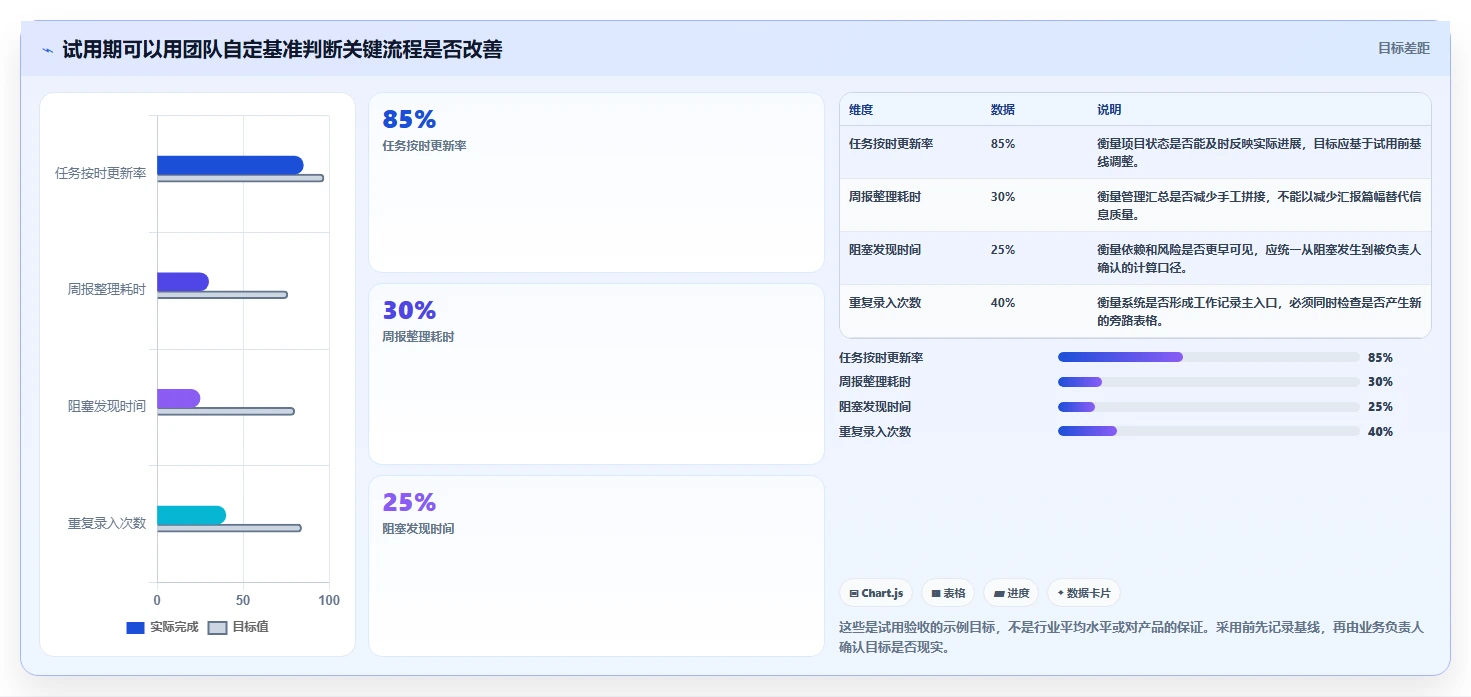Click the 30% cell in the table
This screenshot has width=1471, height=697.
pos(1003,197)
